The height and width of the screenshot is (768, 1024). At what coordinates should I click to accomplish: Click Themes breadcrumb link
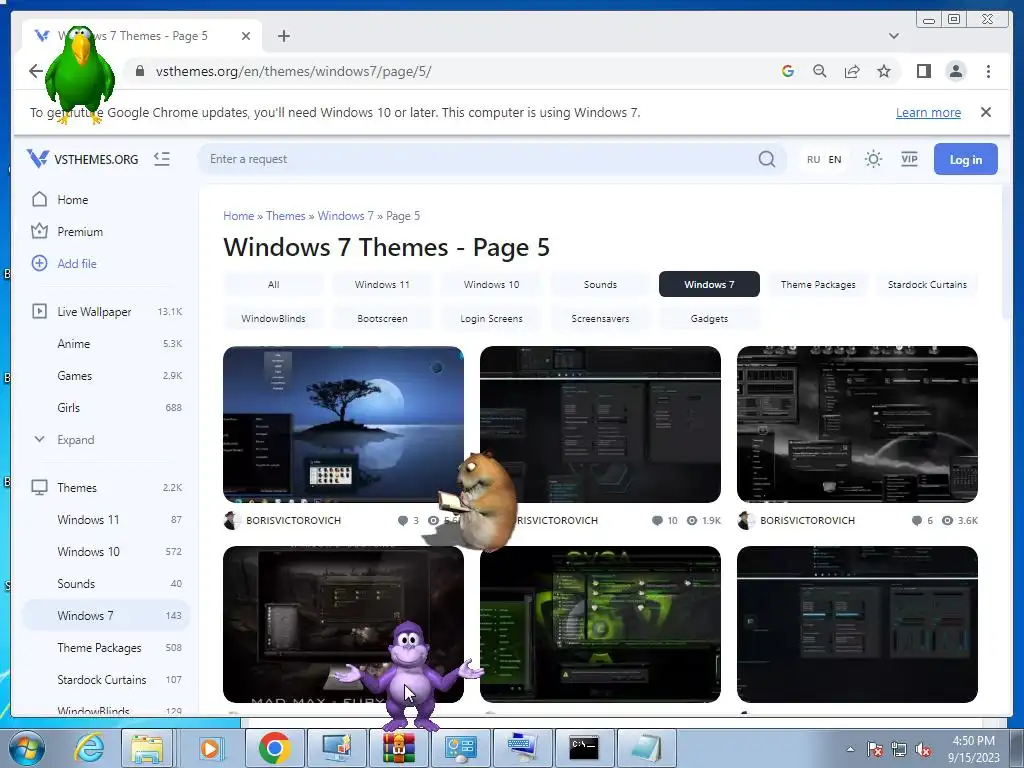pyautogui.click(x=285, y=216)
